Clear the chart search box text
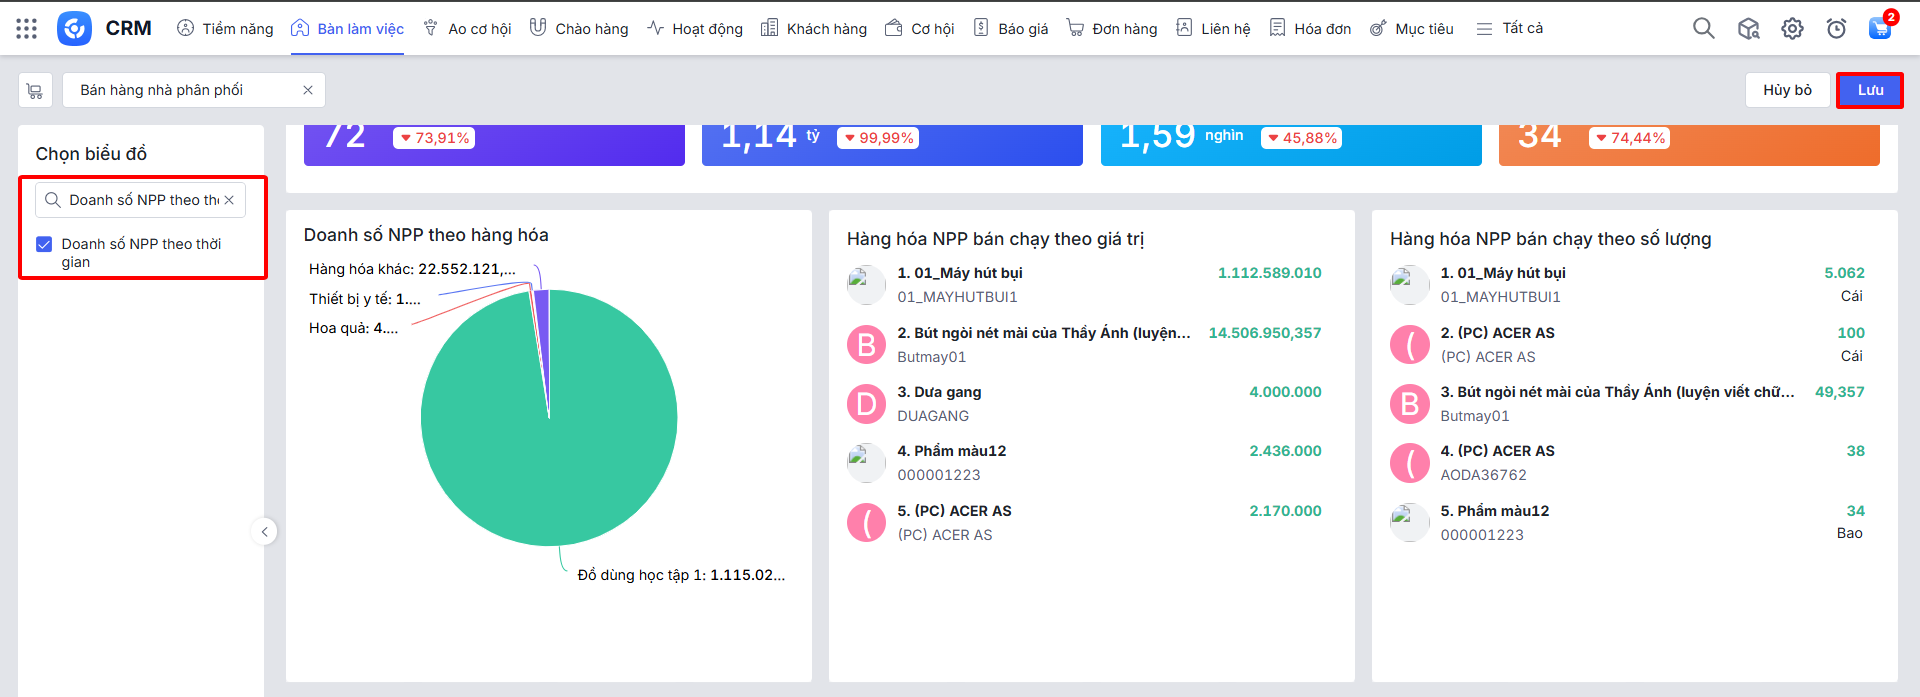The width and height of the screenshot is (1920, 697). 229,200
